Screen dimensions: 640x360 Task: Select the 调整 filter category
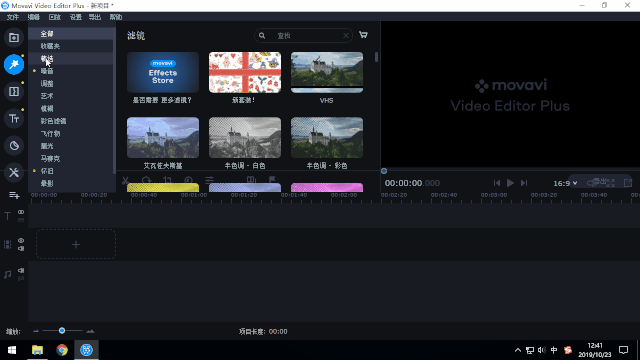71,84
